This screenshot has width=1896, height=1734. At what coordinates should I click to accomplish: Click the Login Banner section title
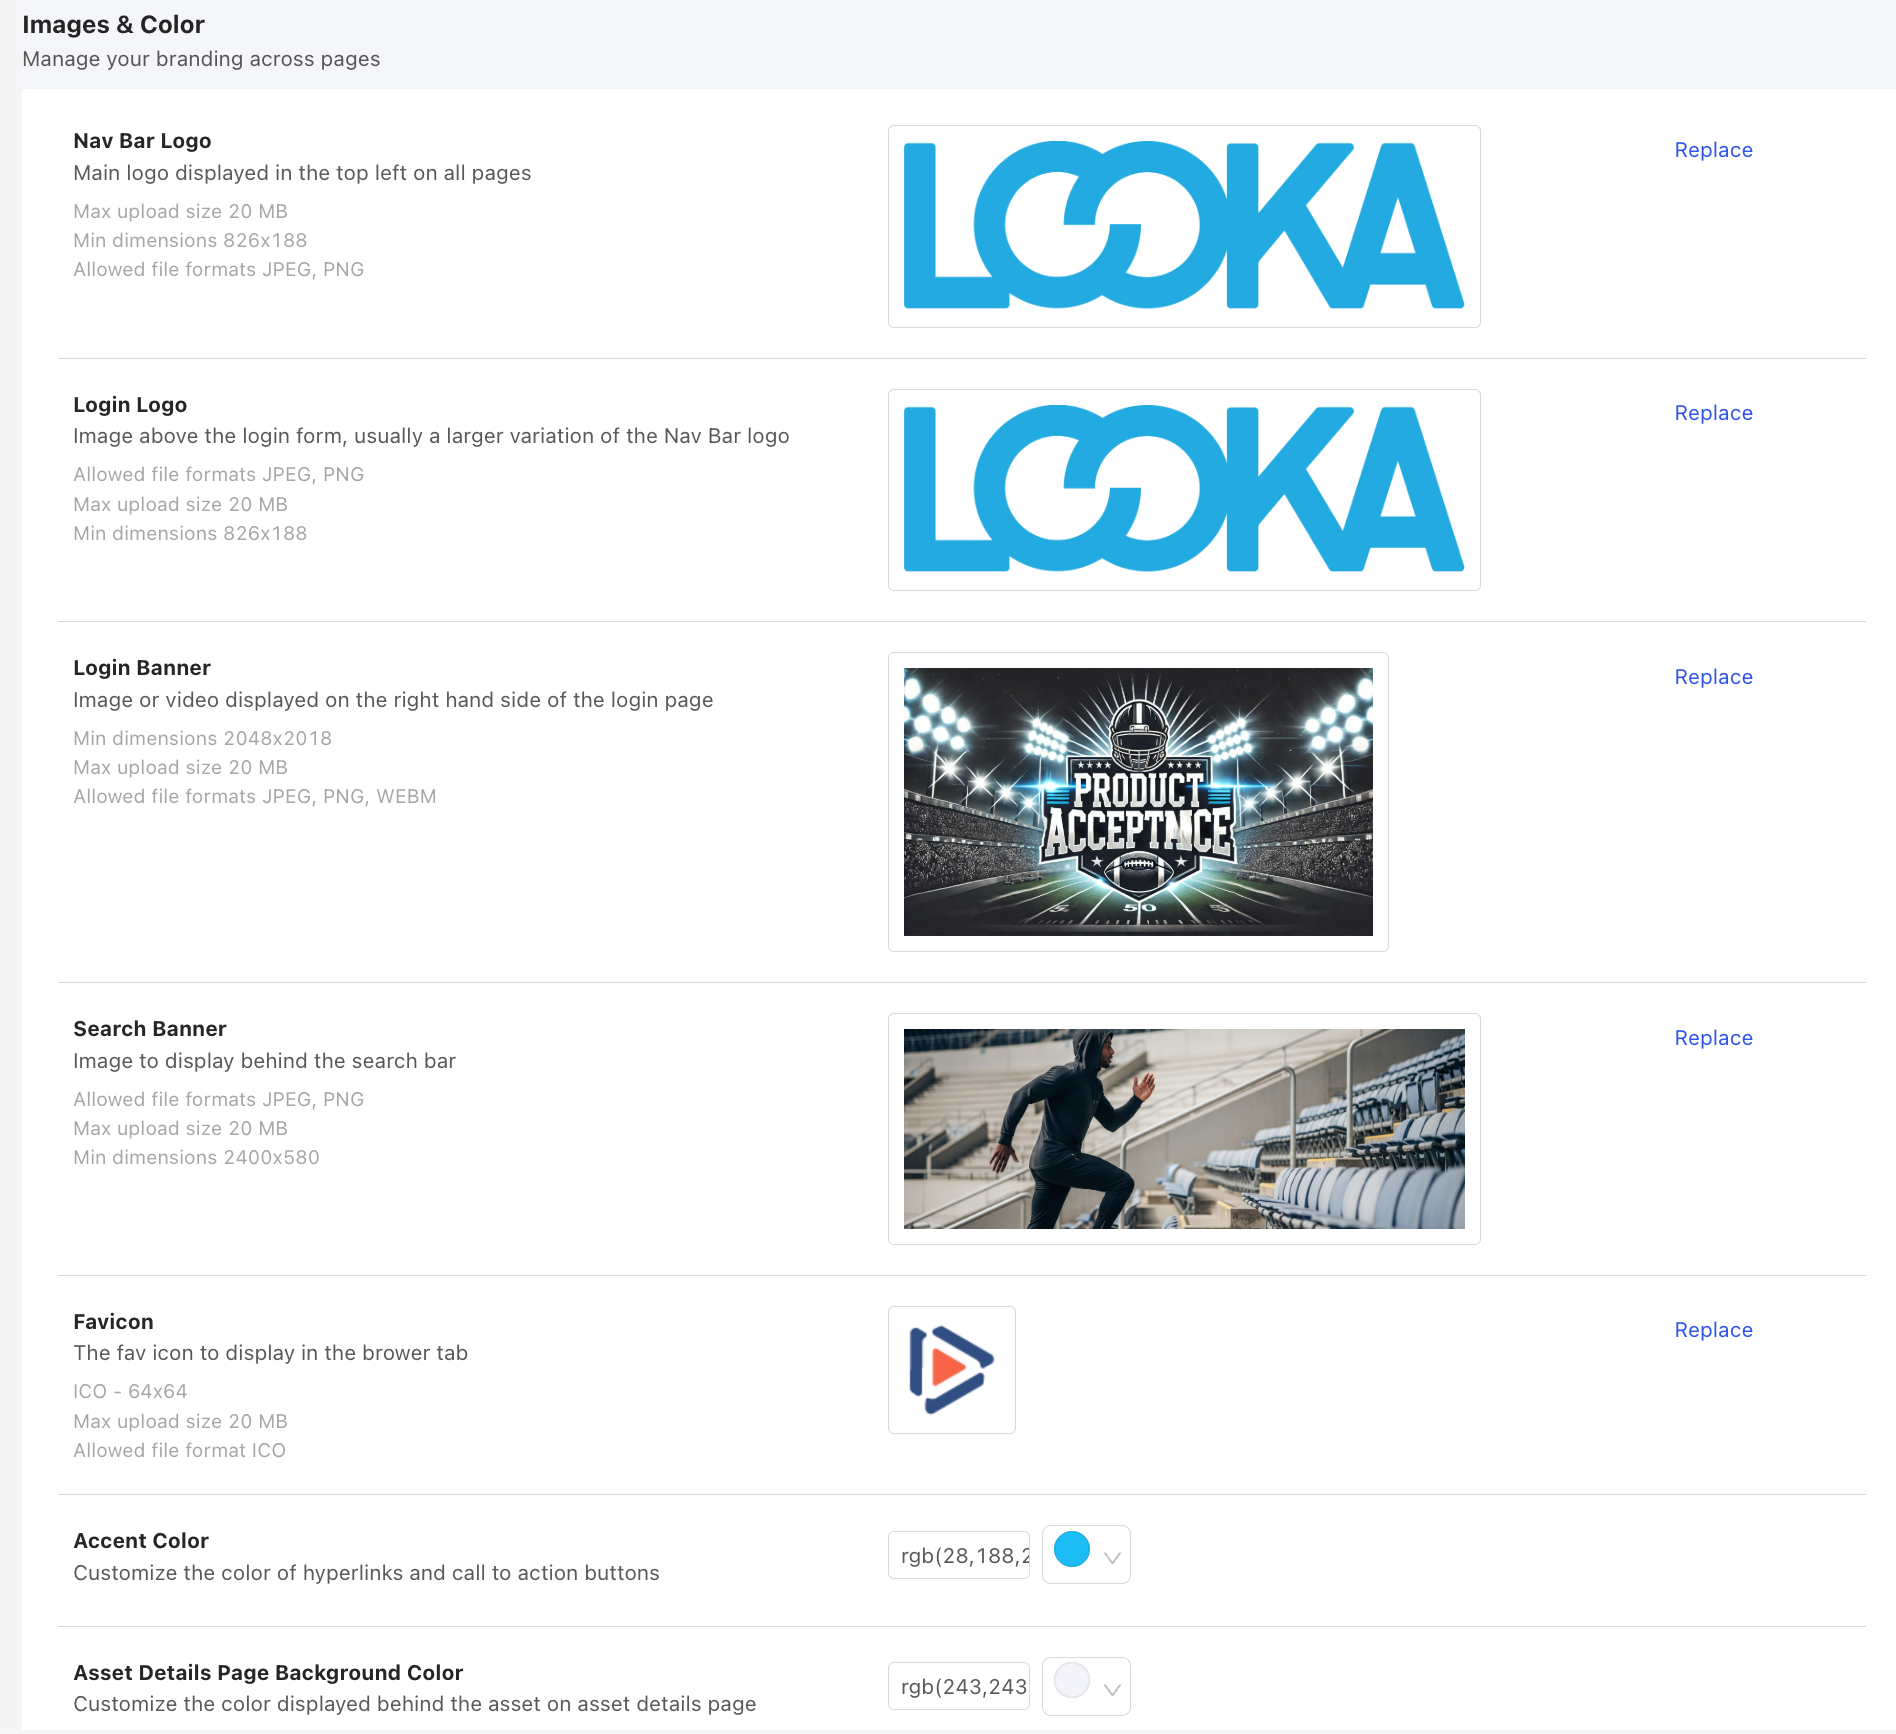142,668
